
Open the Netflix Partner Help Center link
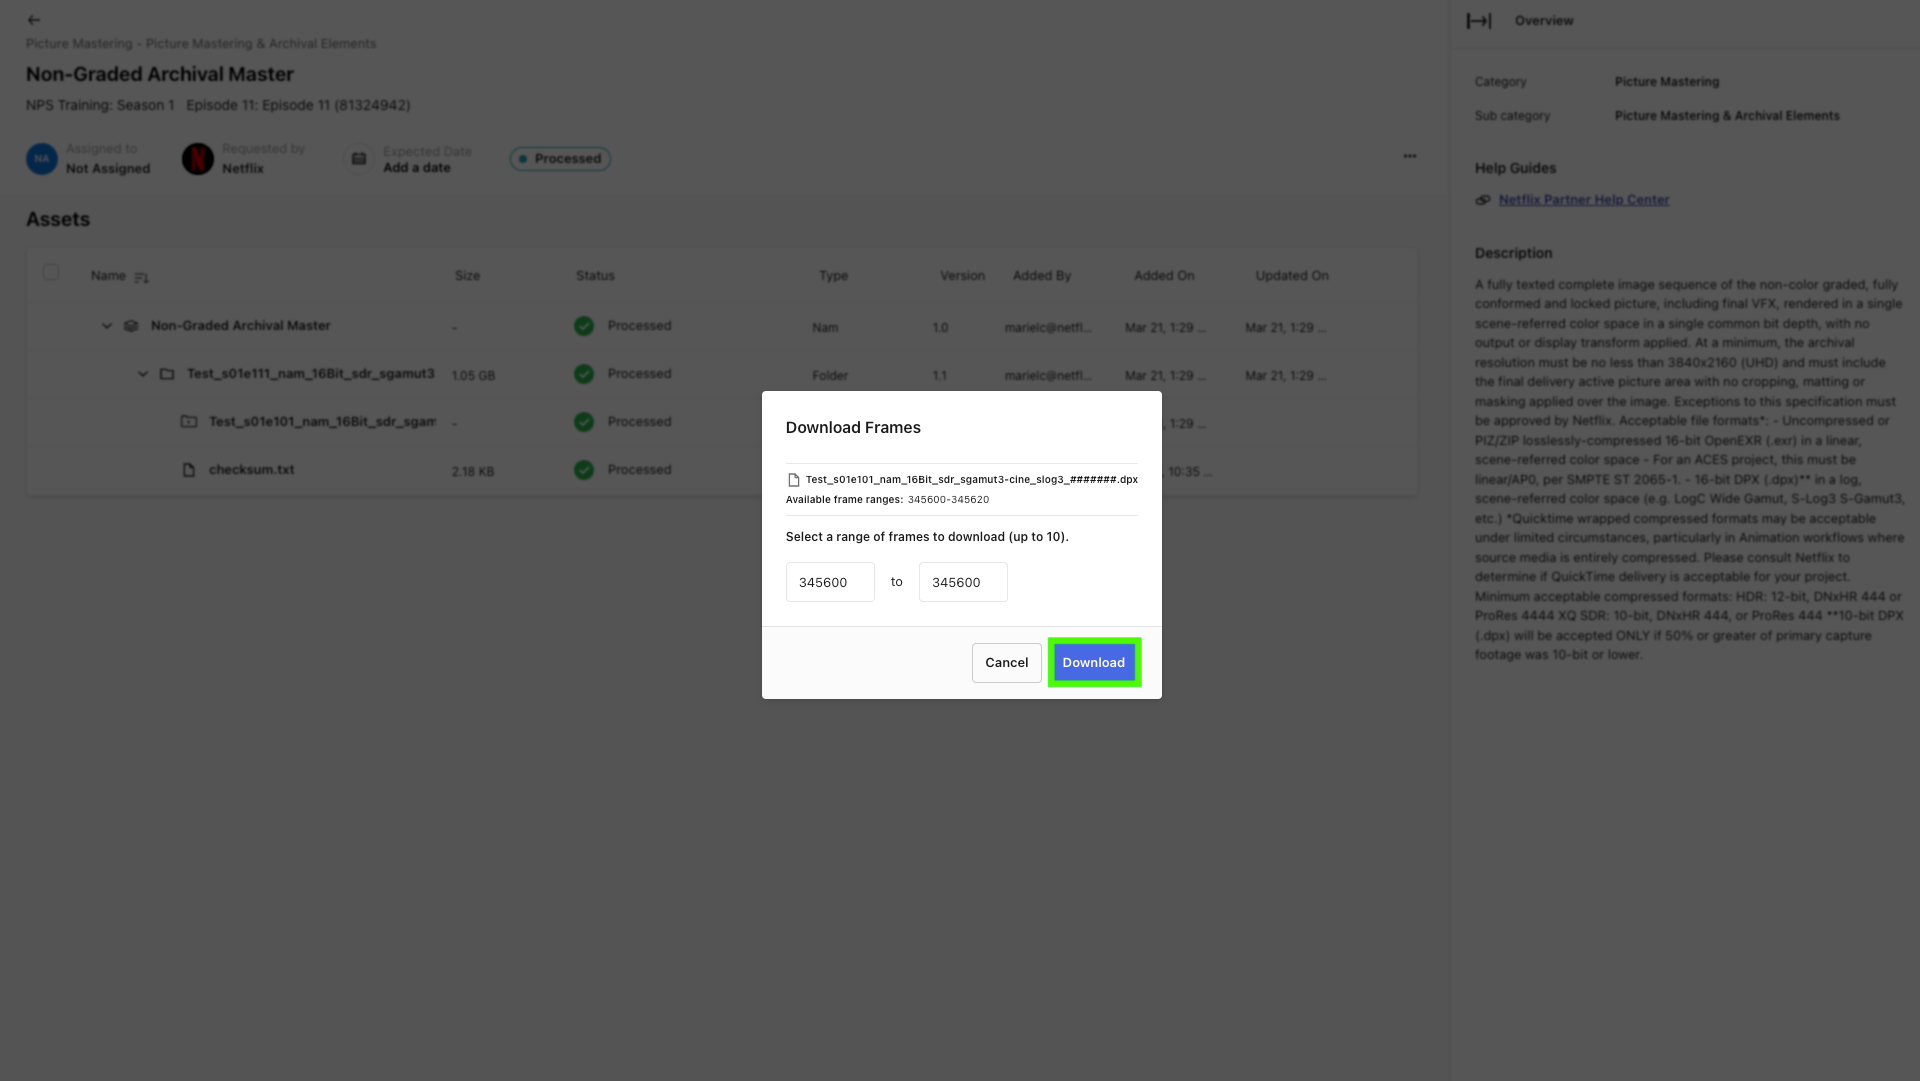coord(1584,199)
